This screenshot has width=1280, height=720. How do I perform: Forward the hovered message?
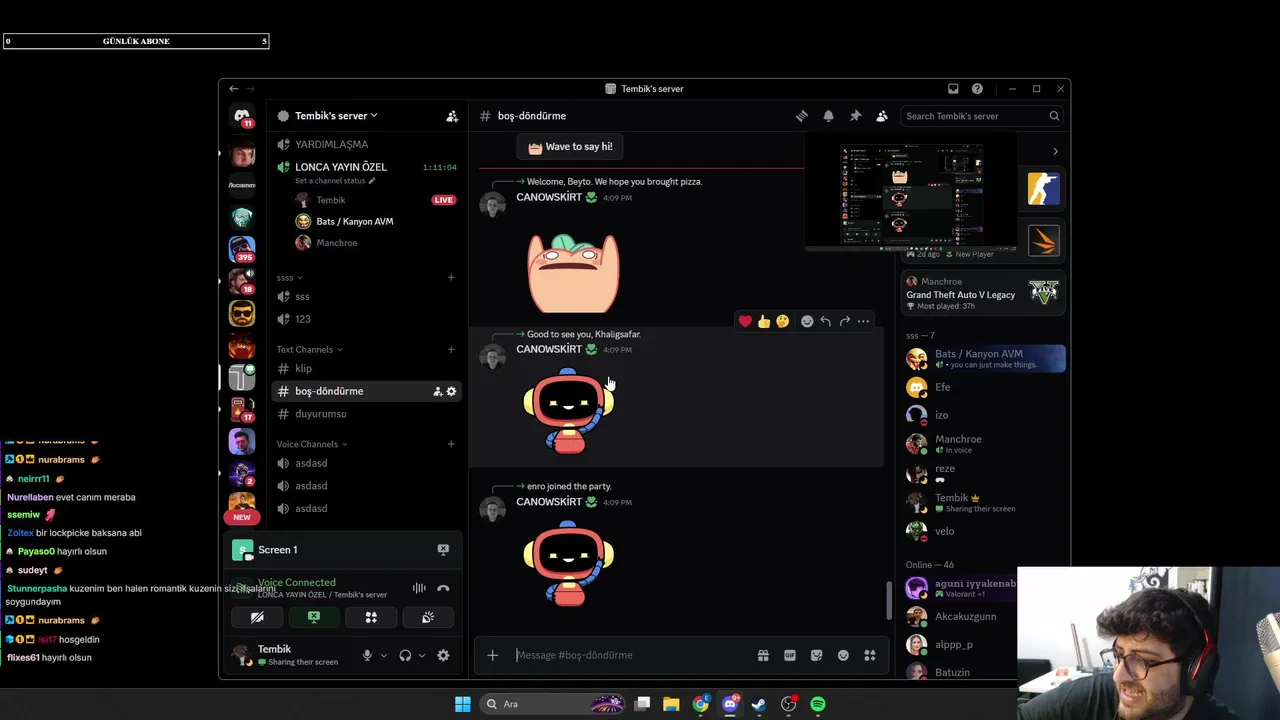[844, 321]
